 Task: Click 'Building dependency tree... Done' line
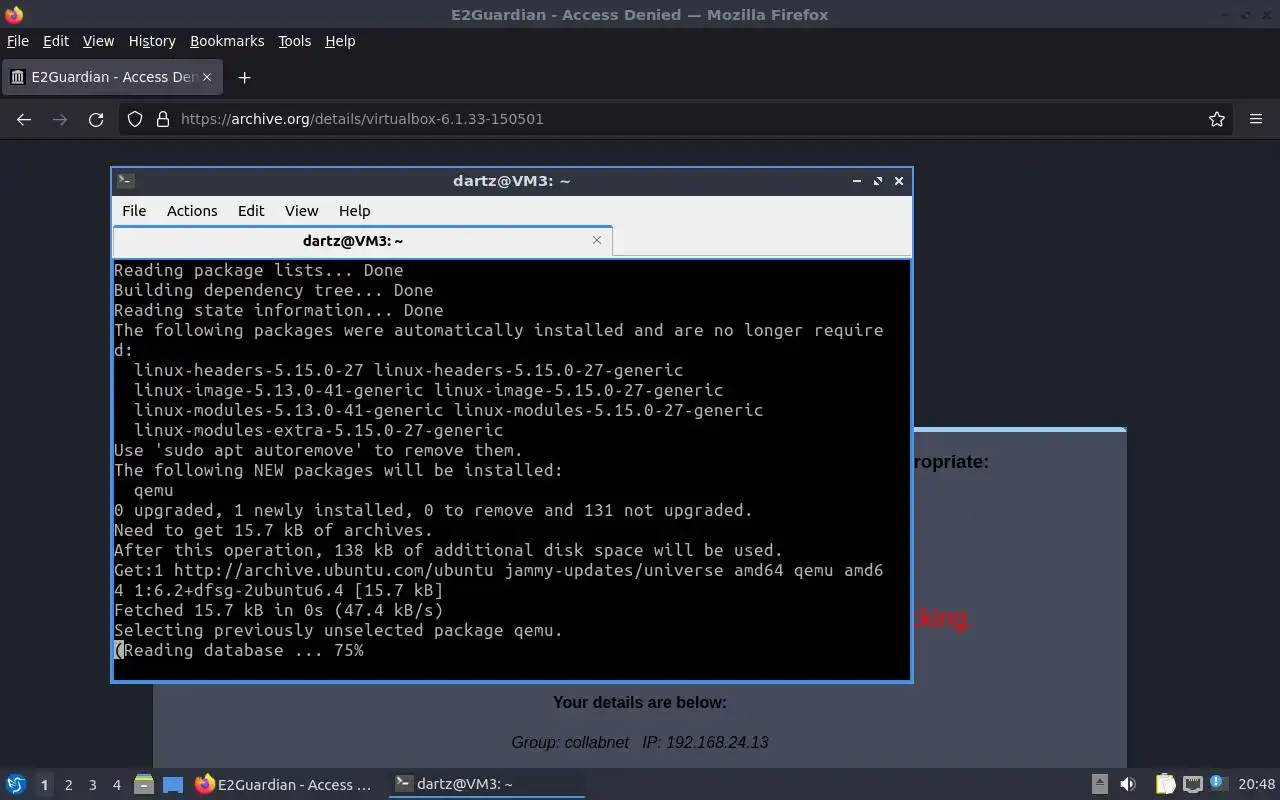coord(273,290)
